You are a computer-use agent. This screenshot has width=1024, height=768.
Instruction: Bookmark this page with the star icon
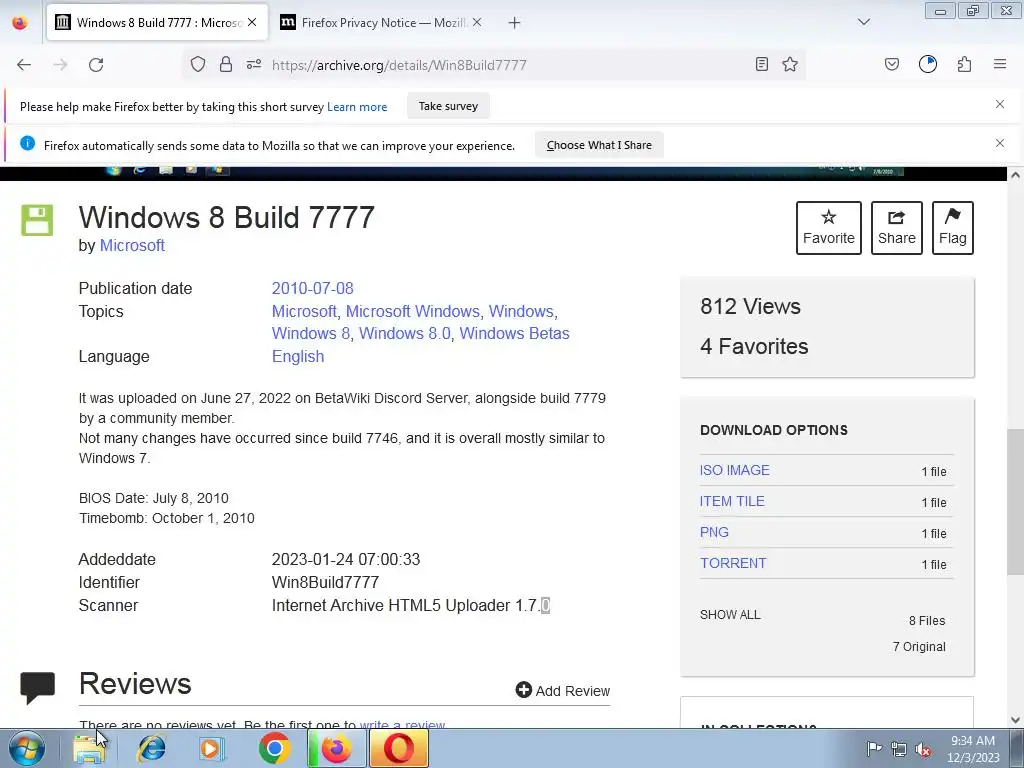point(790,64)
